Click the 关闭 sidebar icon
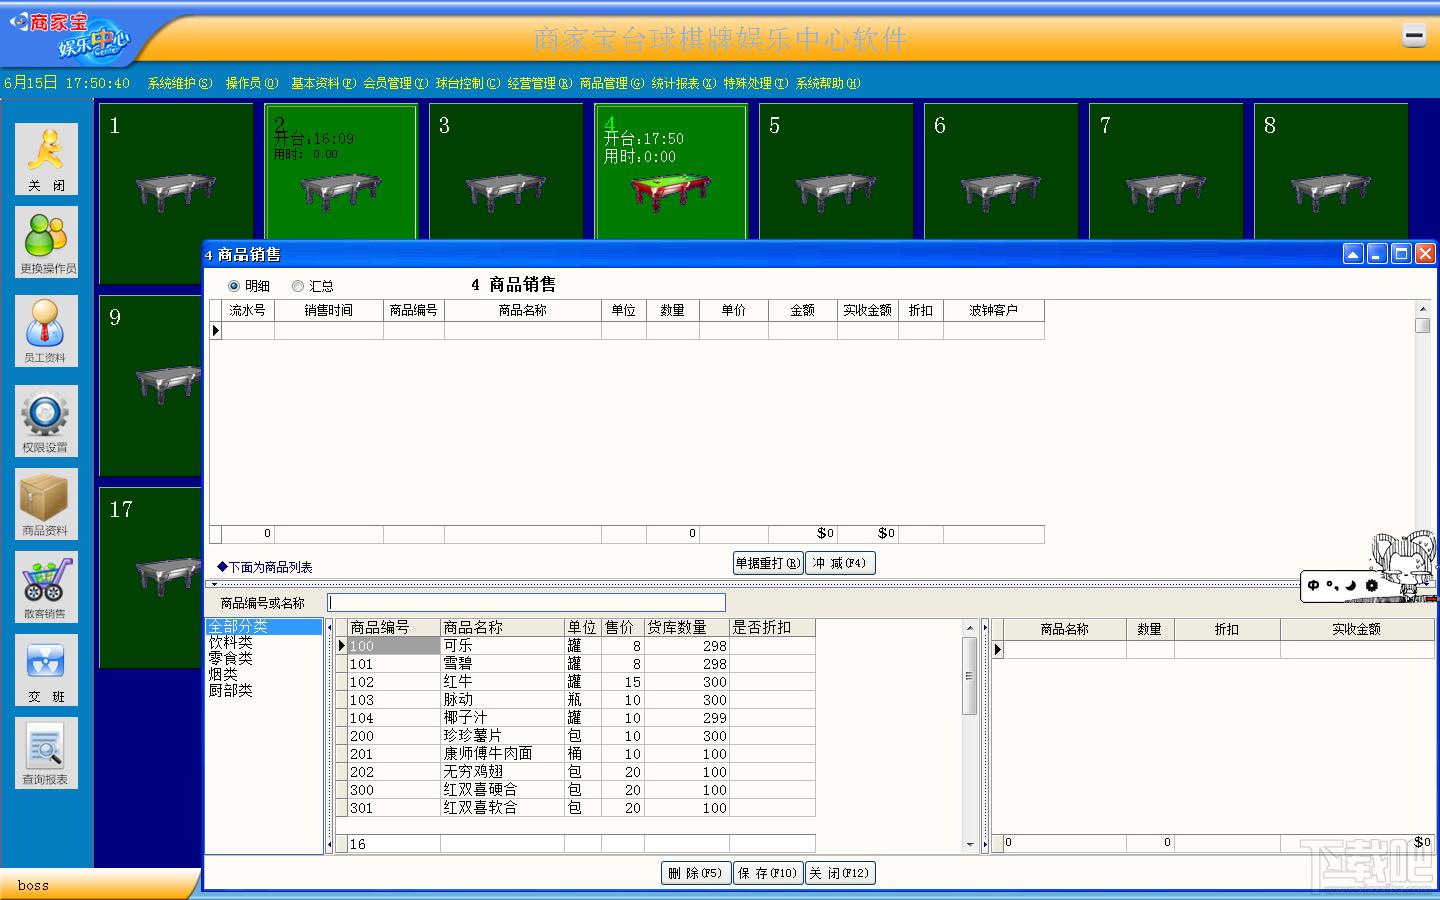Image resolution: width=1440 pixels, height=900 pixels. click(46, 159)
